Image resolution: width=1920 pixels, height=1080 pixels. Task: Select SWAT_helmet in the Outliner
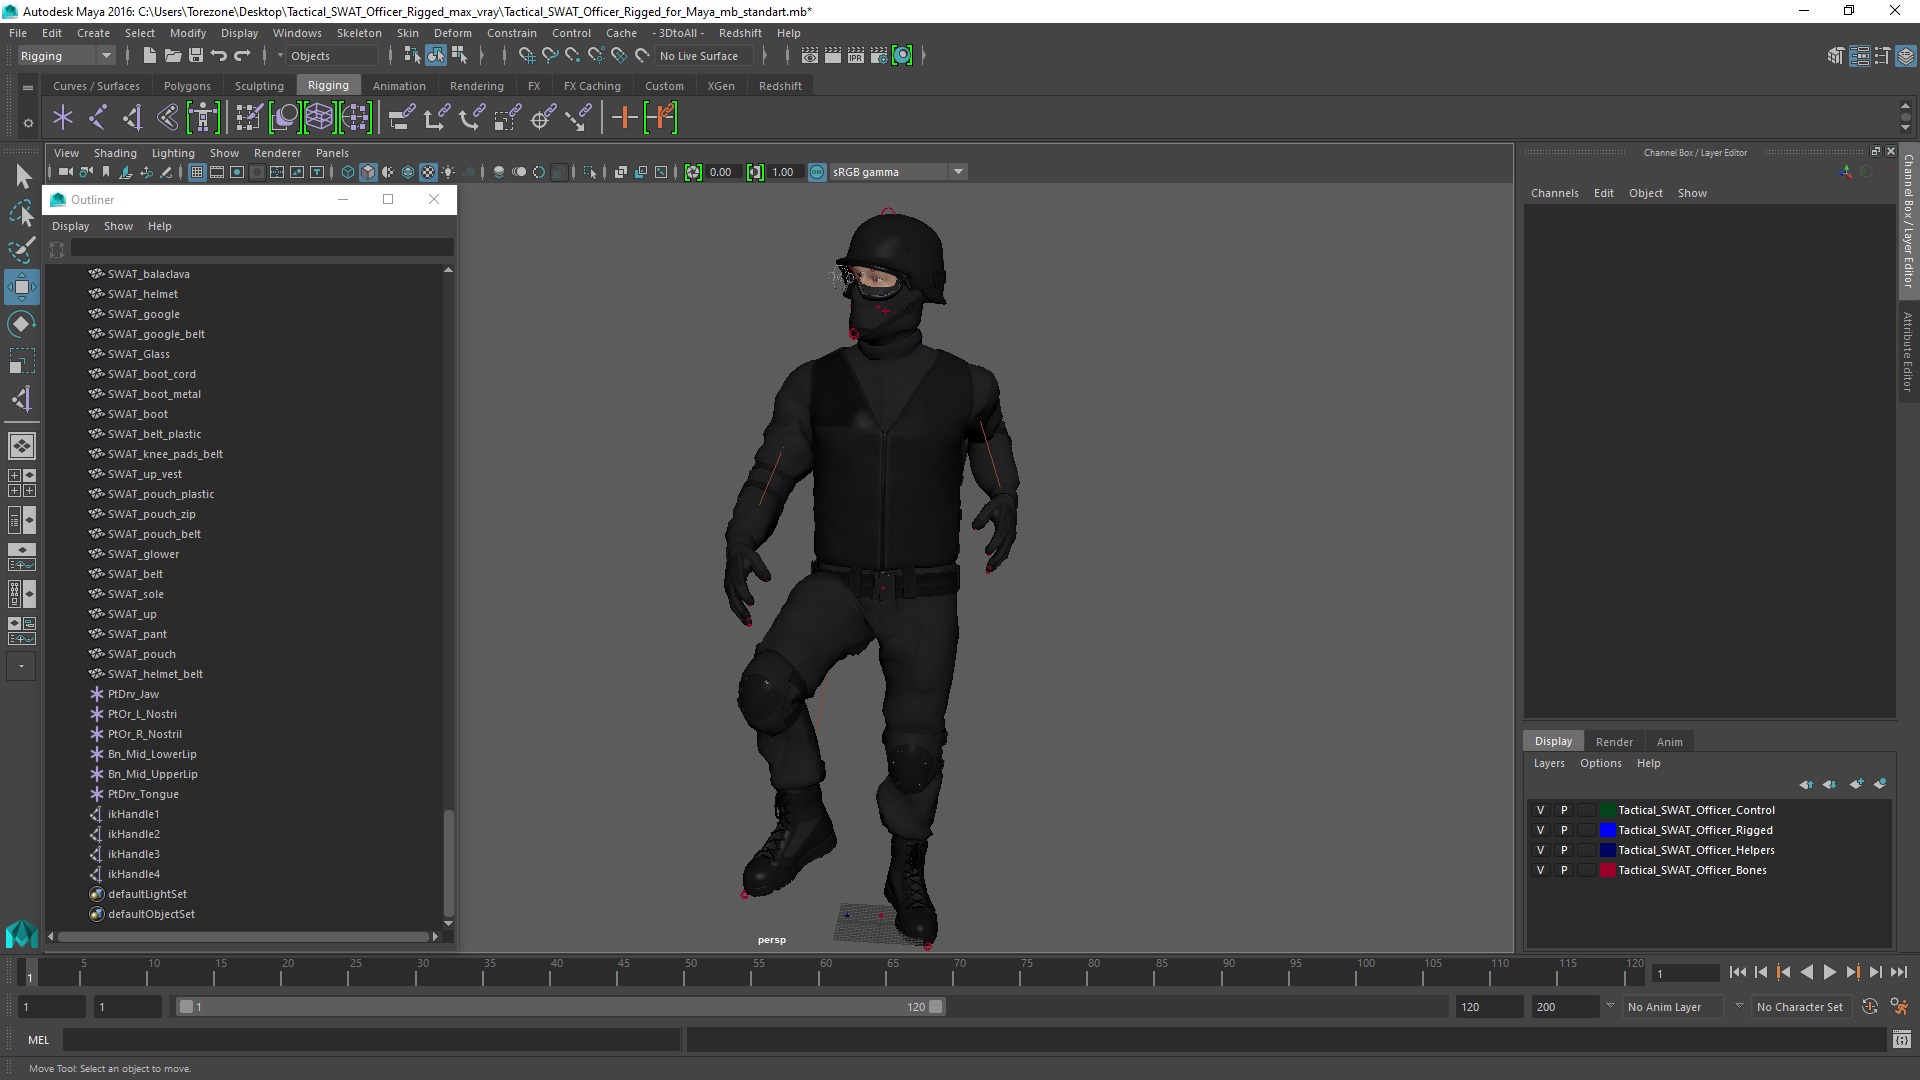click(143, 294)
